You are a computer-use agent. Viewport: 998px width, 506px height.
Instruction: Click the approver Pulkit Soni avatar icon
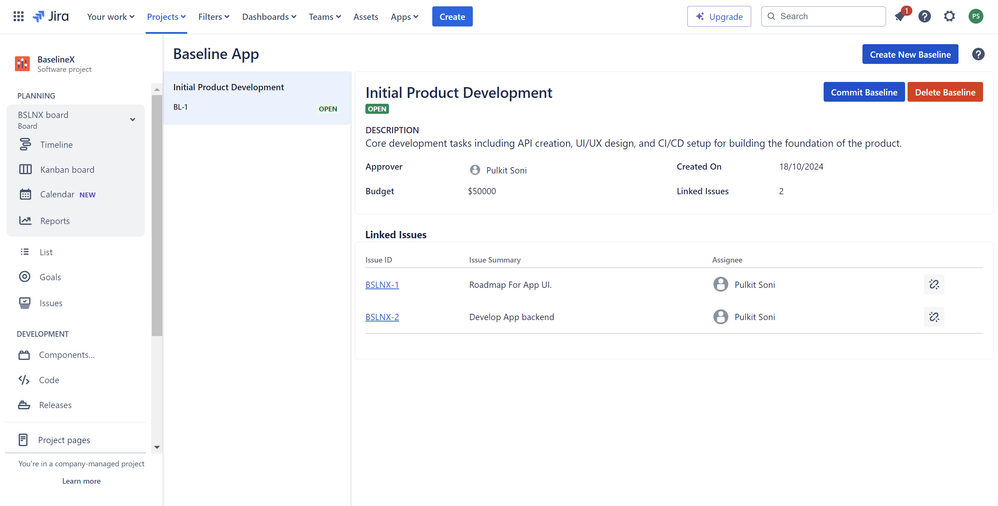point(474,170)
